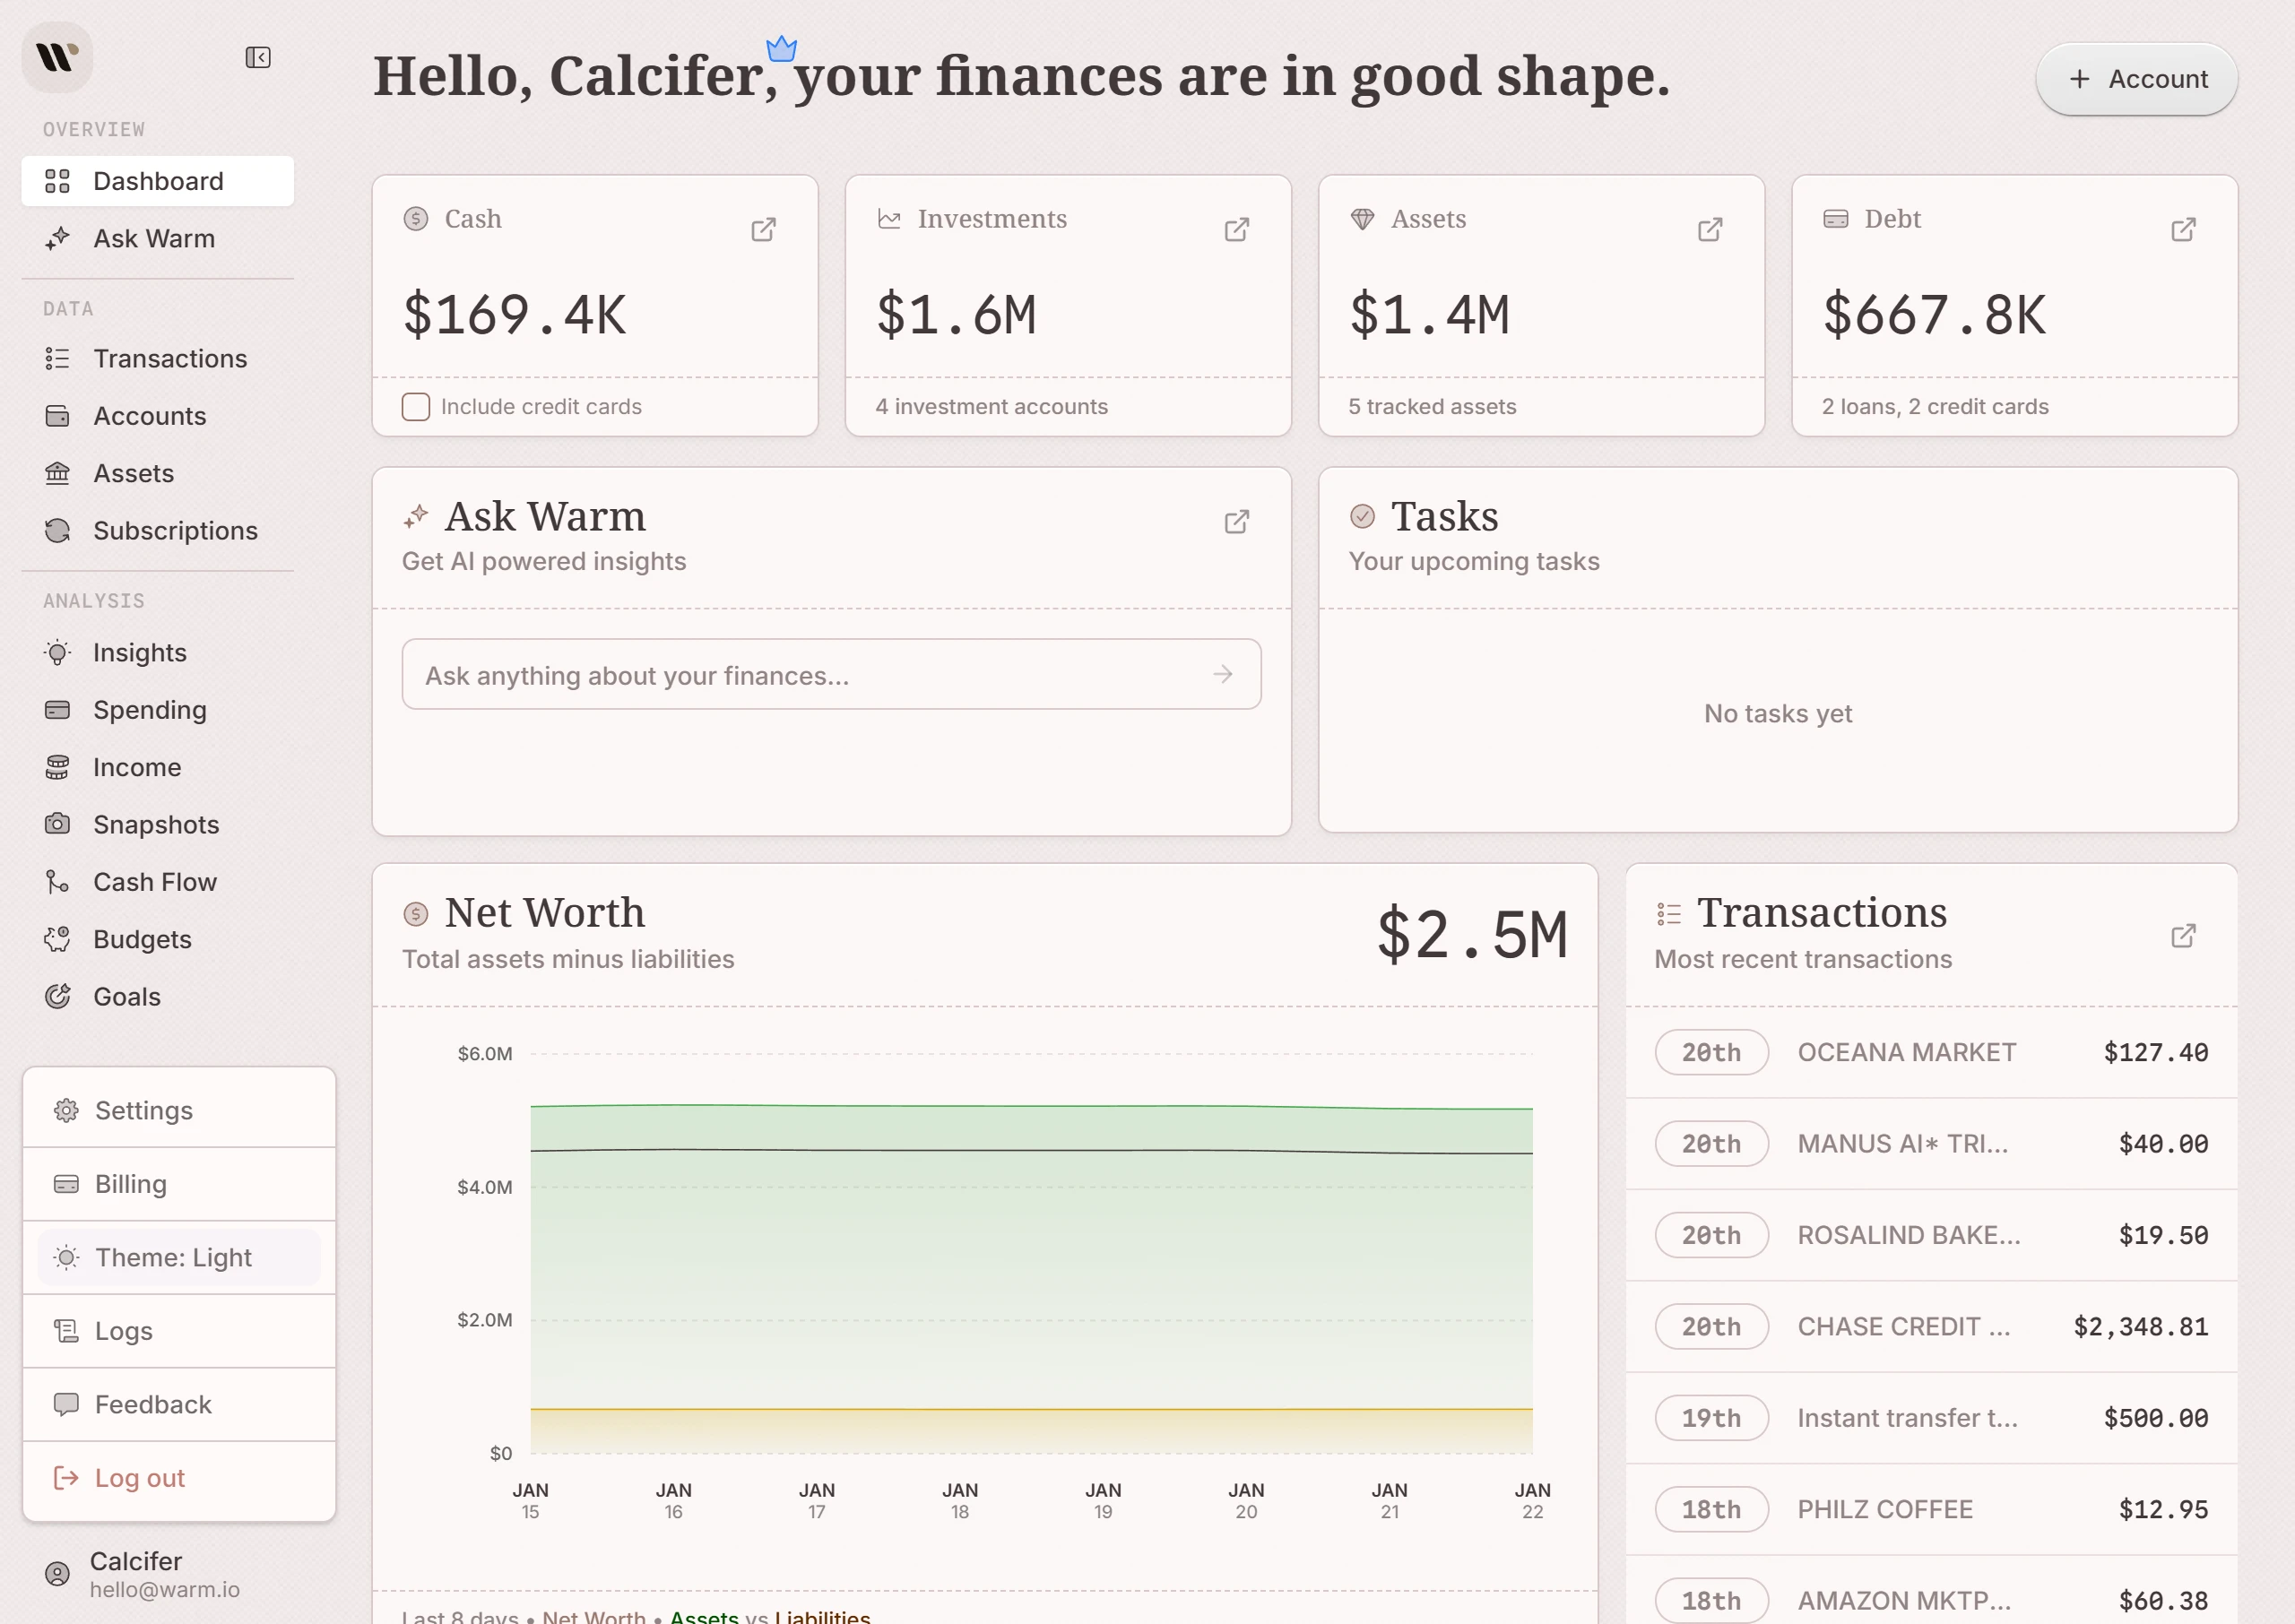Open the Billing menu entry

click(x=131, y=1183)
